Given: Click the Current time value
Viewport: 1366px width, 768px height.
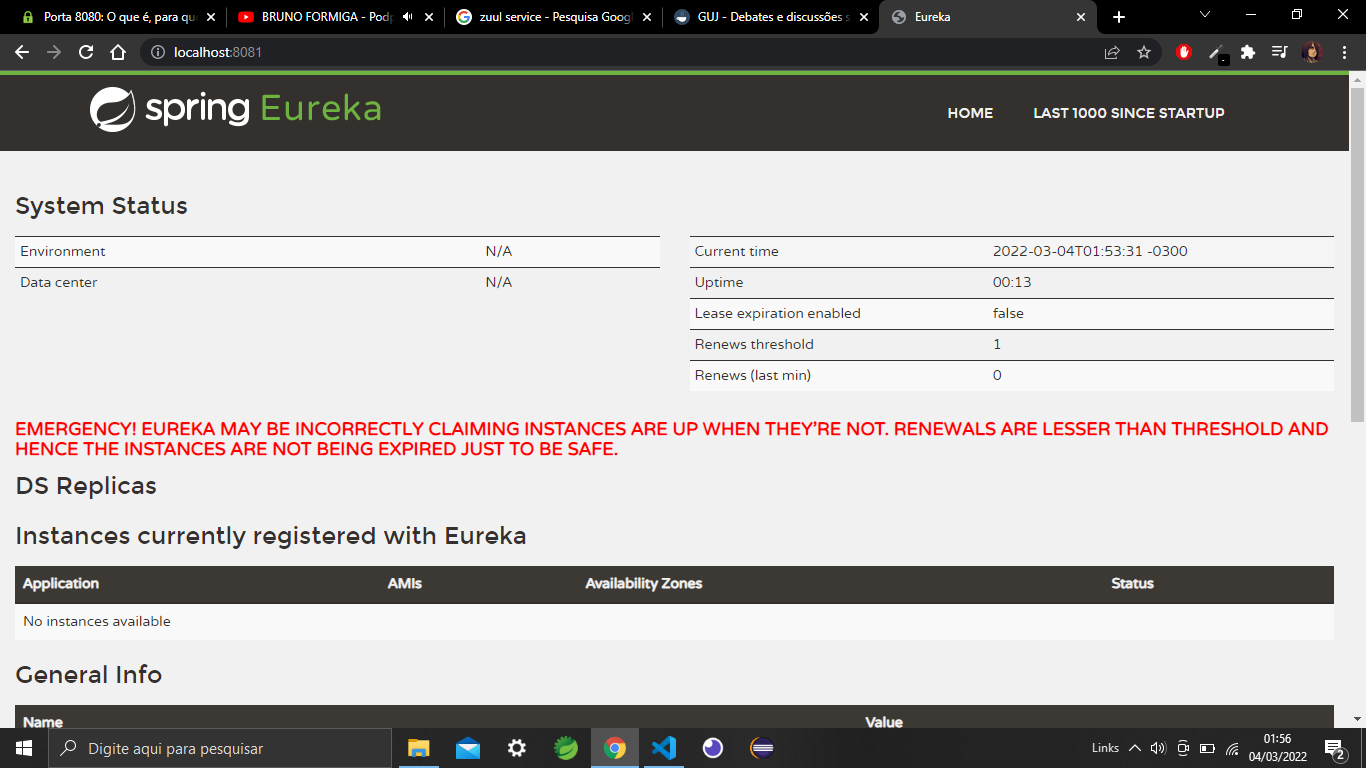Looking at the screenshot, I should [1090, 251].
